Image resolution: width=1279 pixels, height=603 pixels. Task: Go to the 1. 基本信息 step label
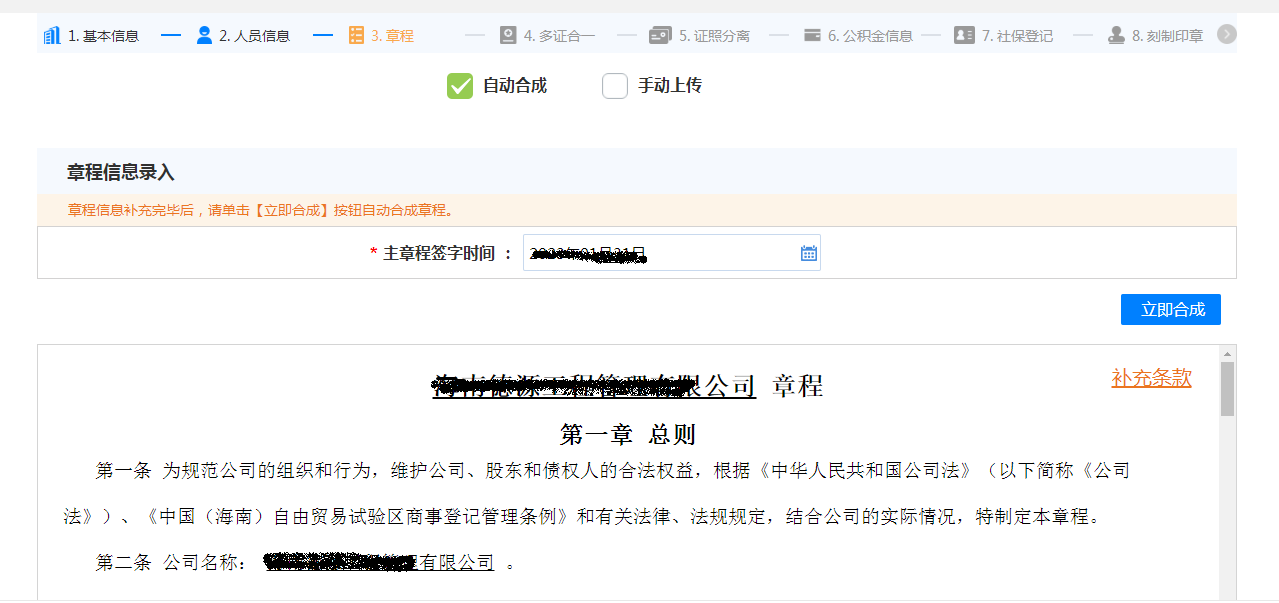(x=103, y=36)
